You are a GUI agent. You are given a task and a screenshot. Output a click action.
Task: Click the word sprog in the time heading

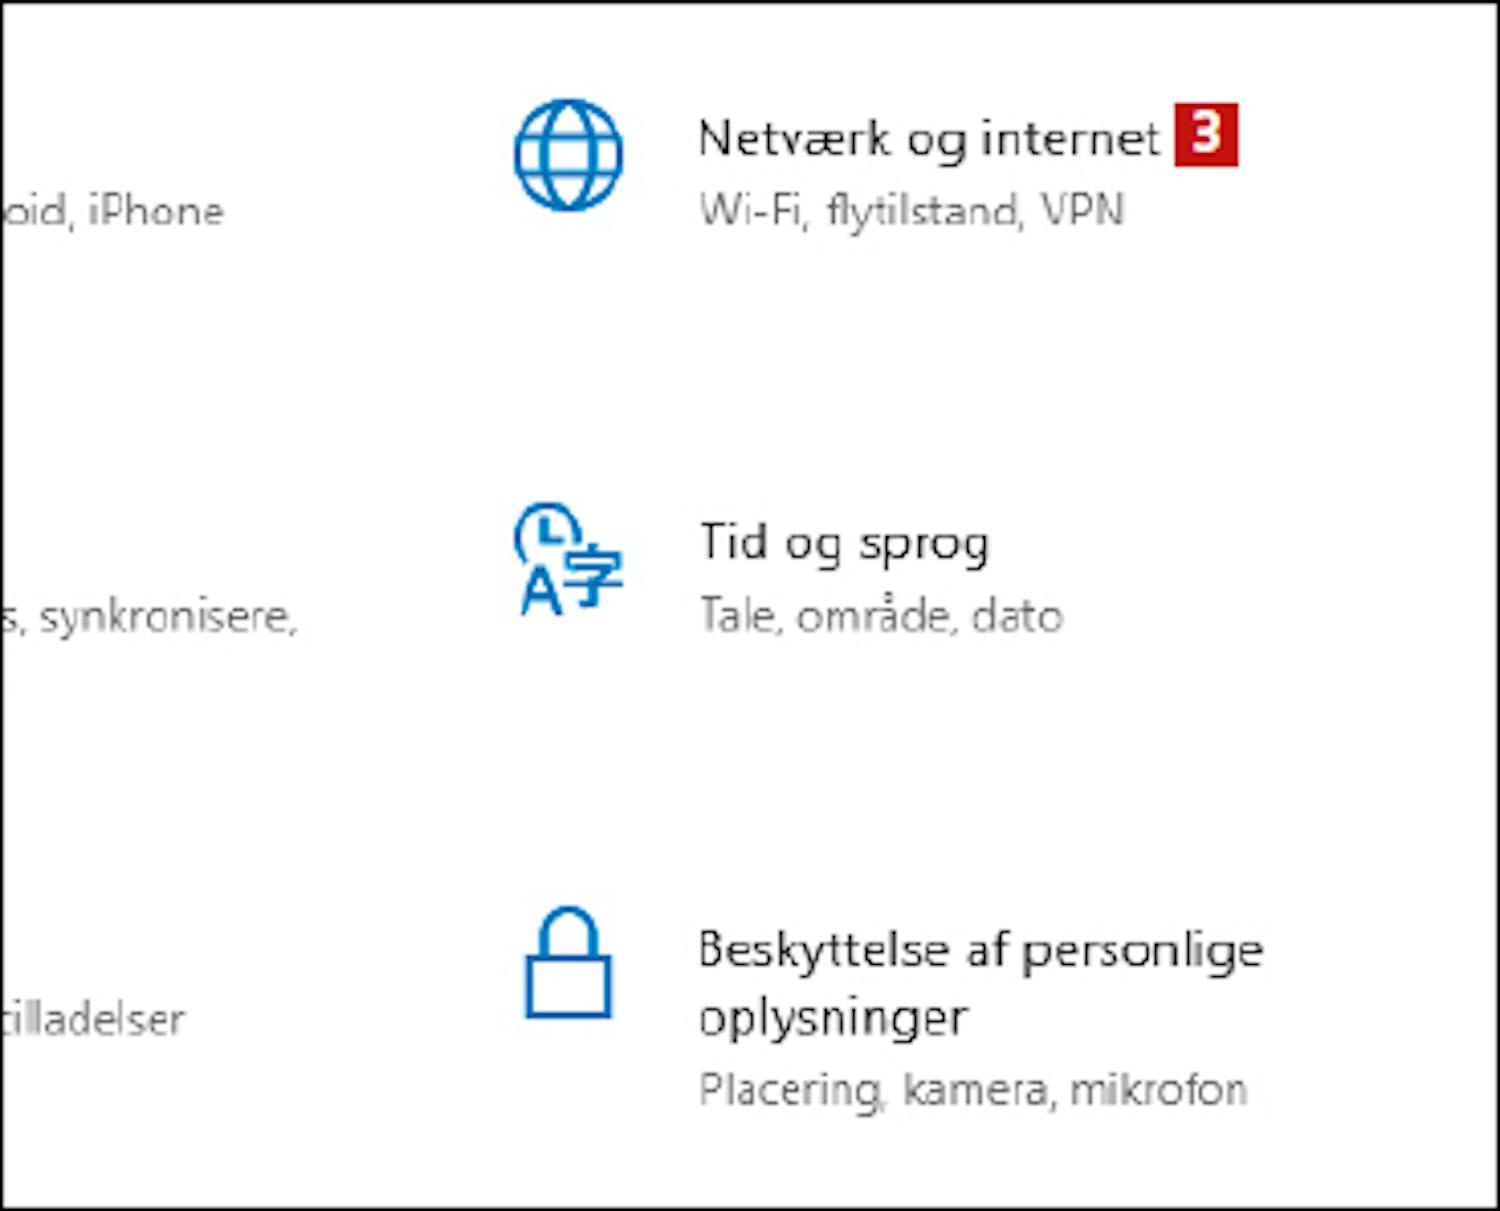[923, 546]
